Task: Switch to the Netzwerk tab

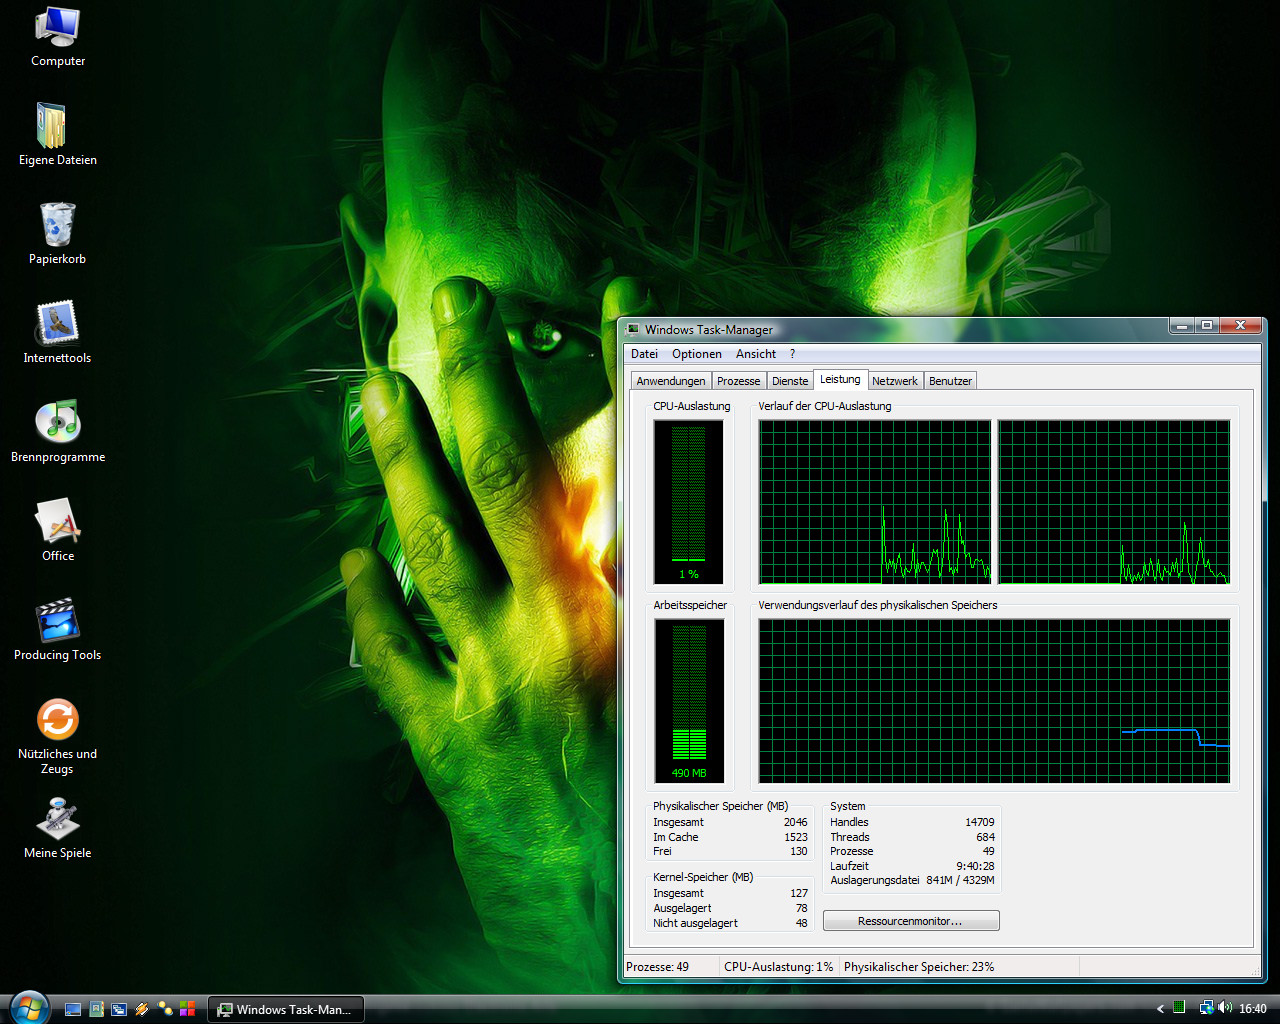Action: coord(895,381)
